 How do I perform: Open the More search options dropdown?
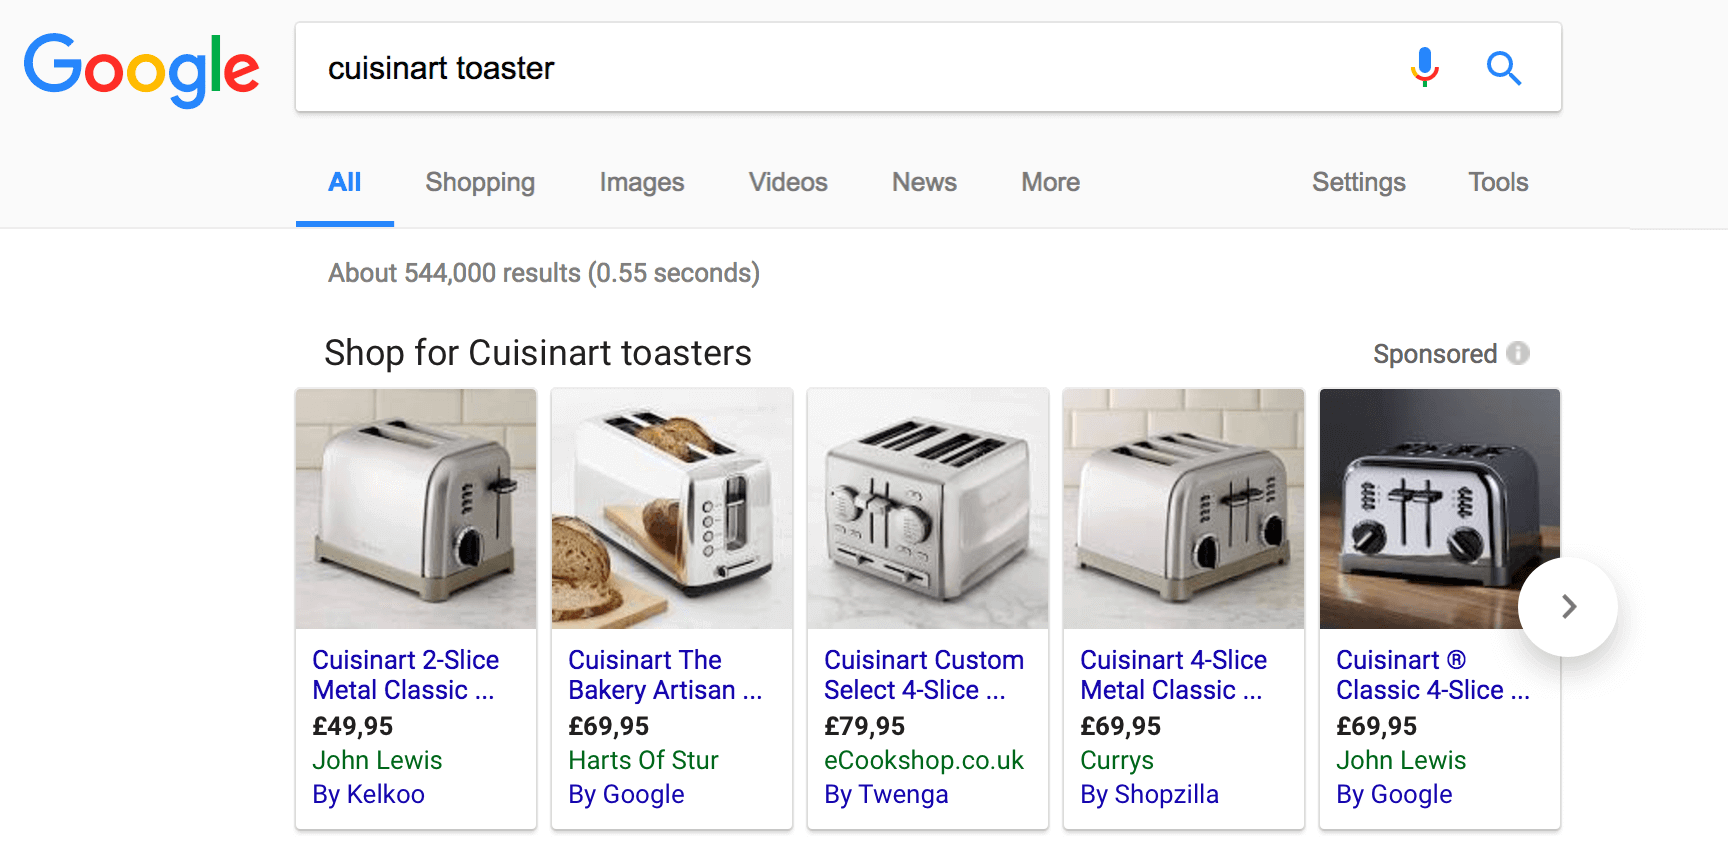(1050, 182)
